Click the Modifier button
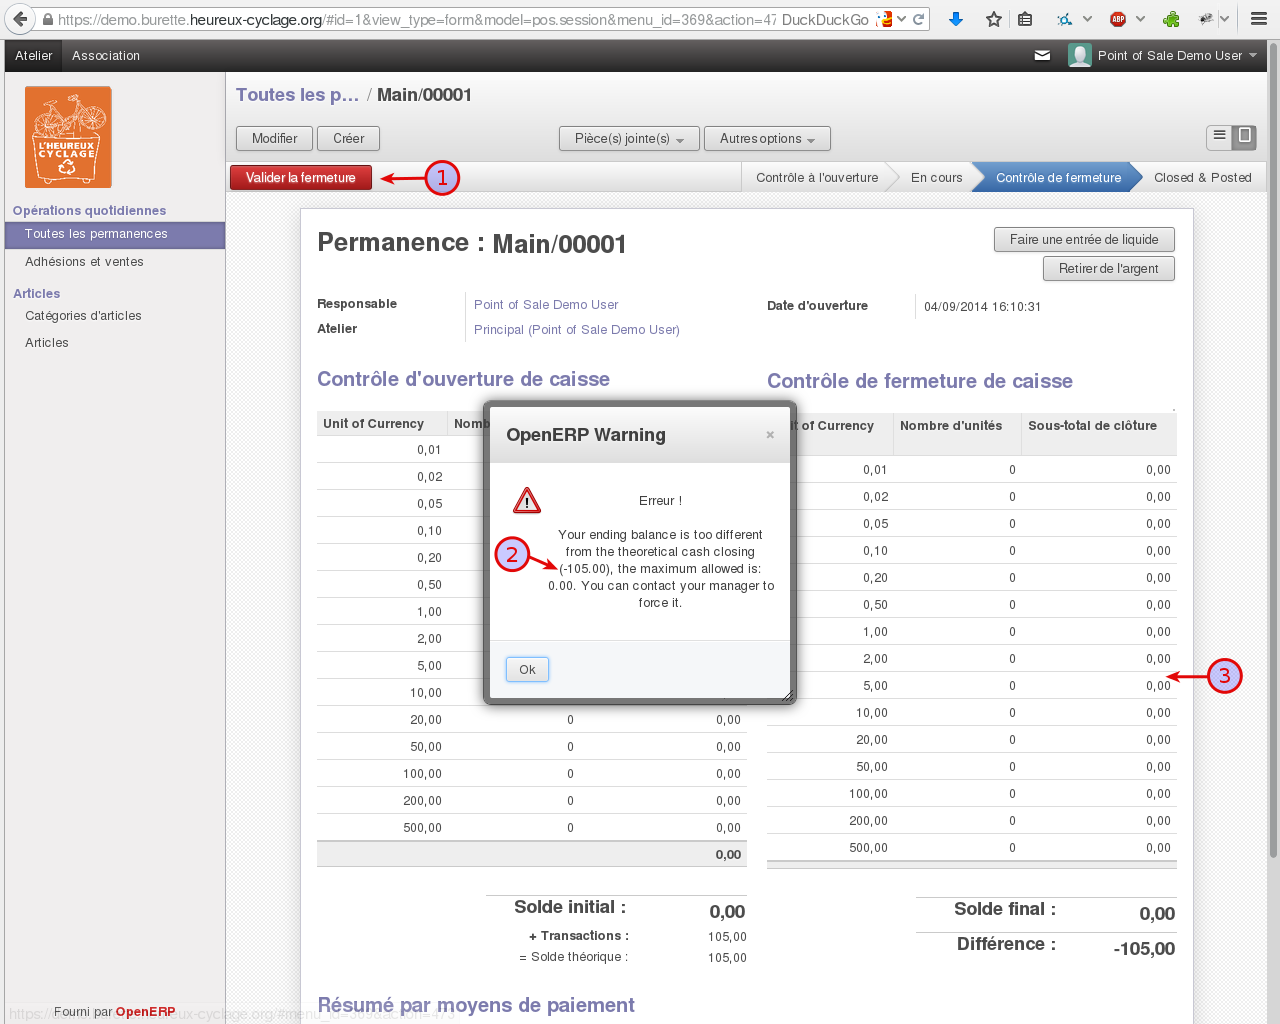 click(275, 139)
